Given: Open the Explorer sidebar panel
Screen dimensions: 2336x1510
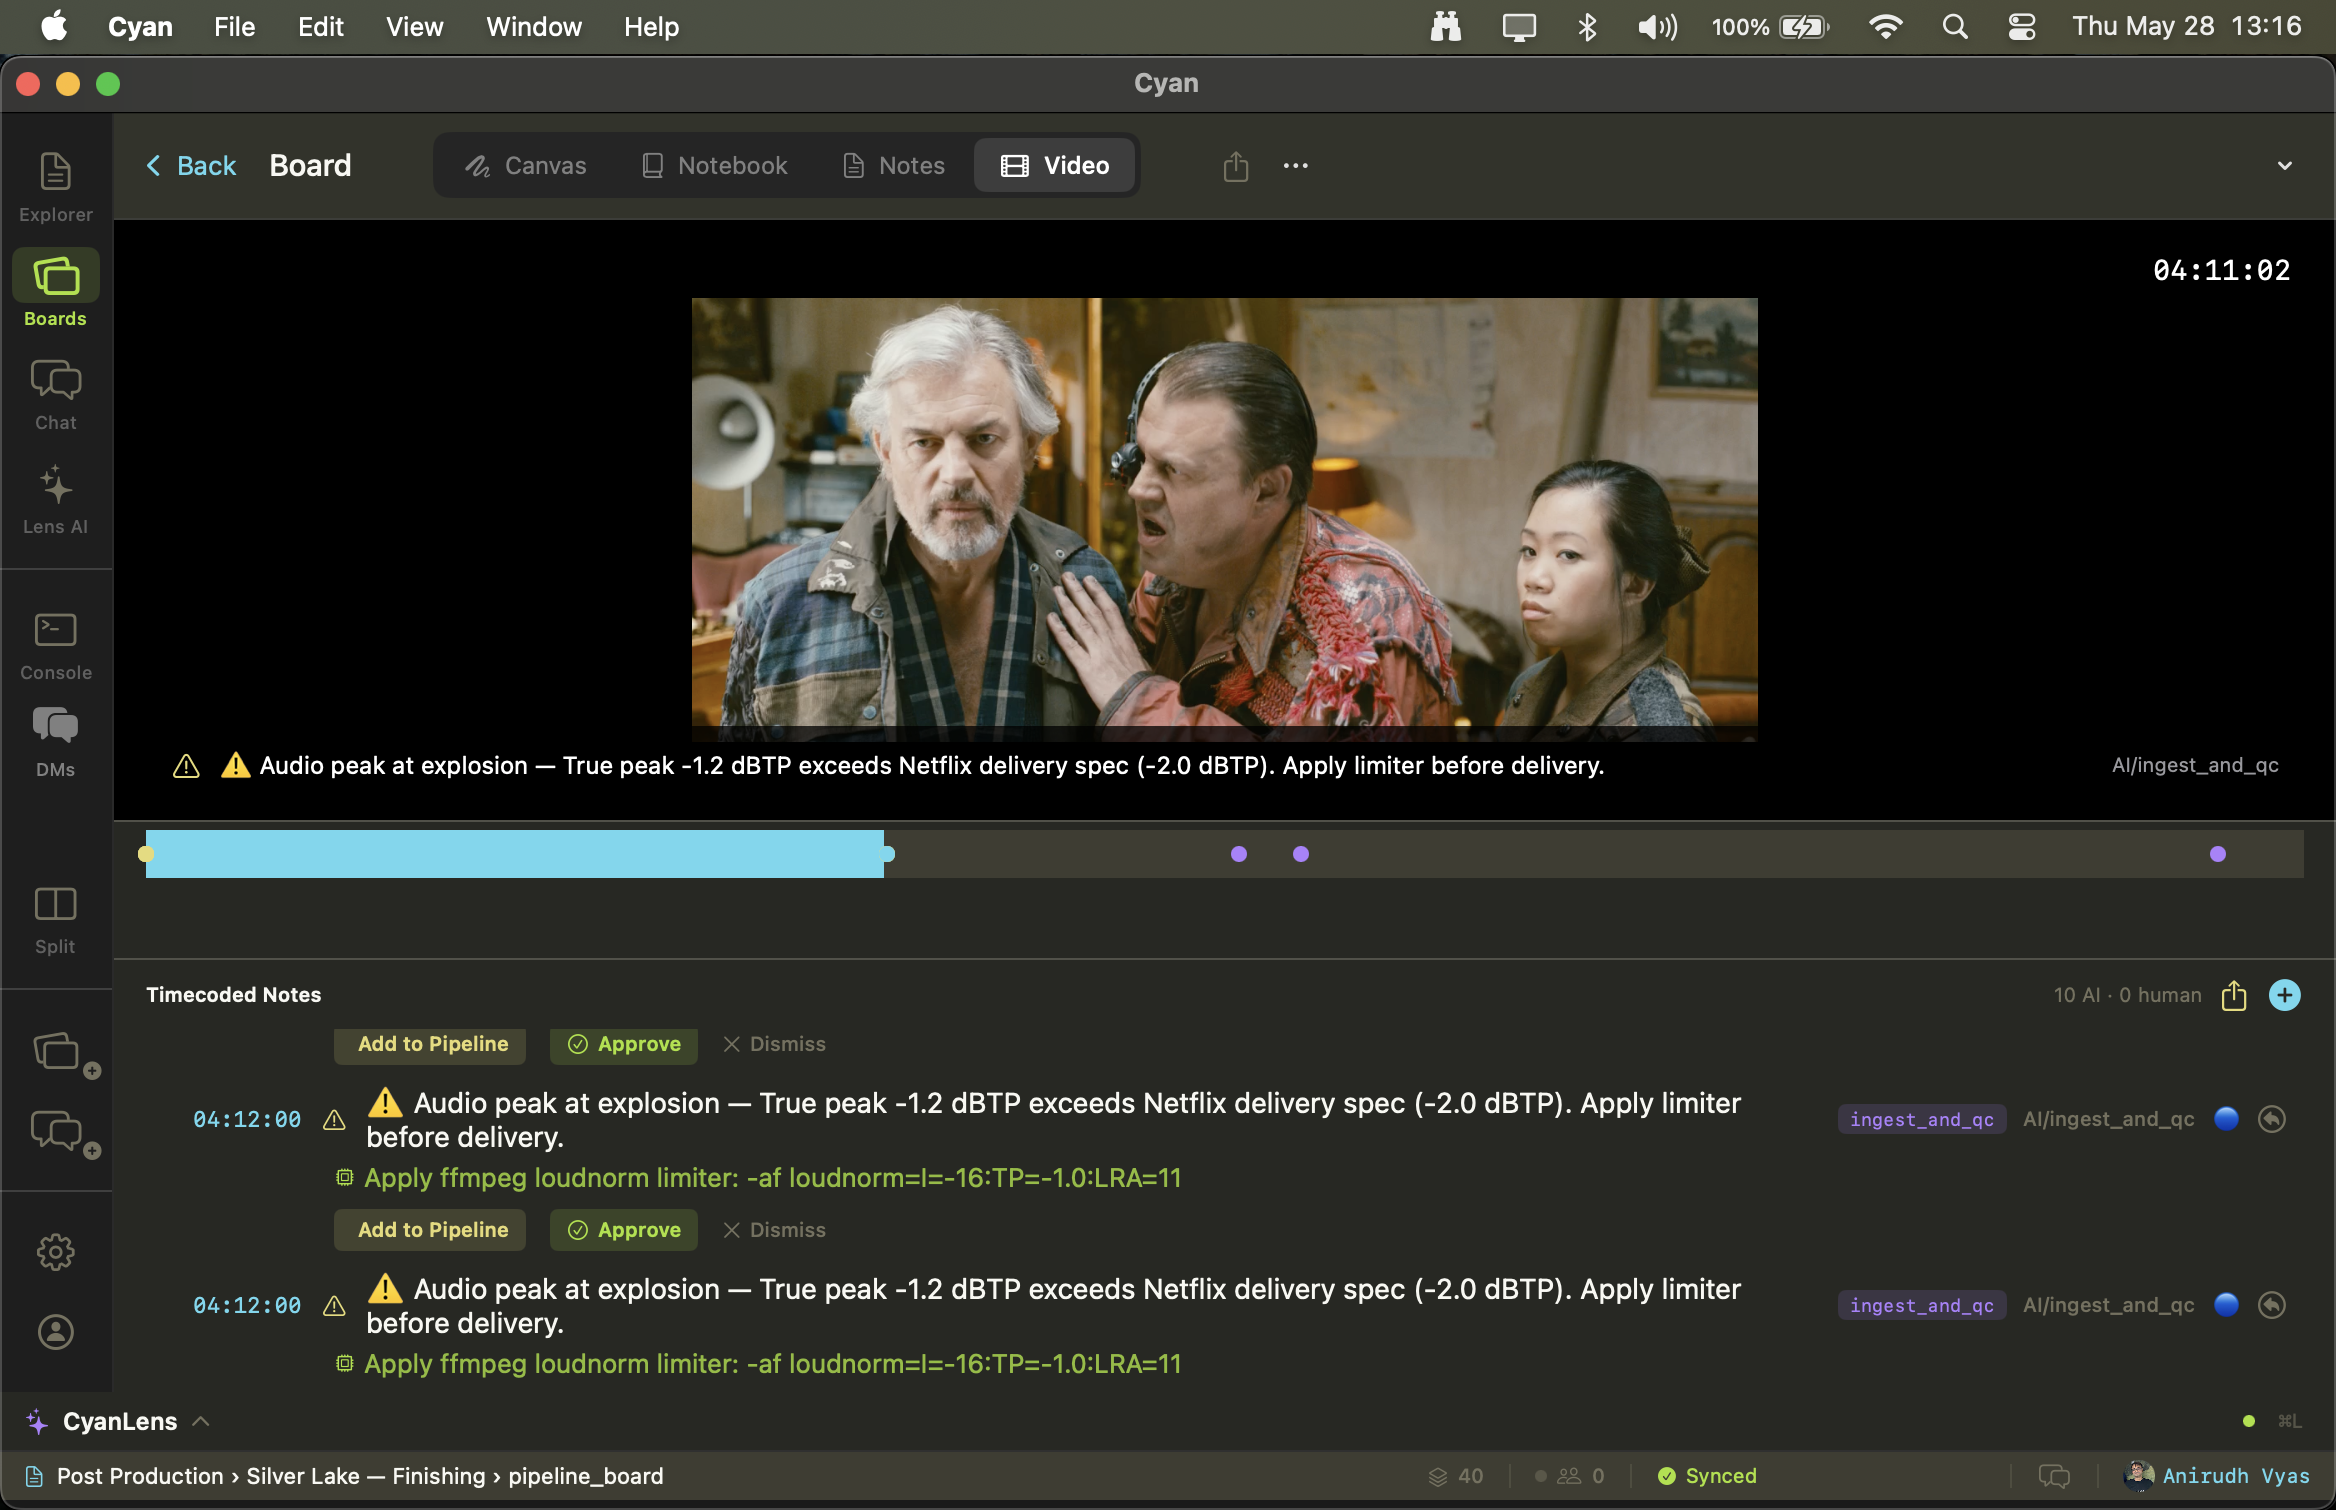Looking at the screenshot, I should tap(56, 187).
